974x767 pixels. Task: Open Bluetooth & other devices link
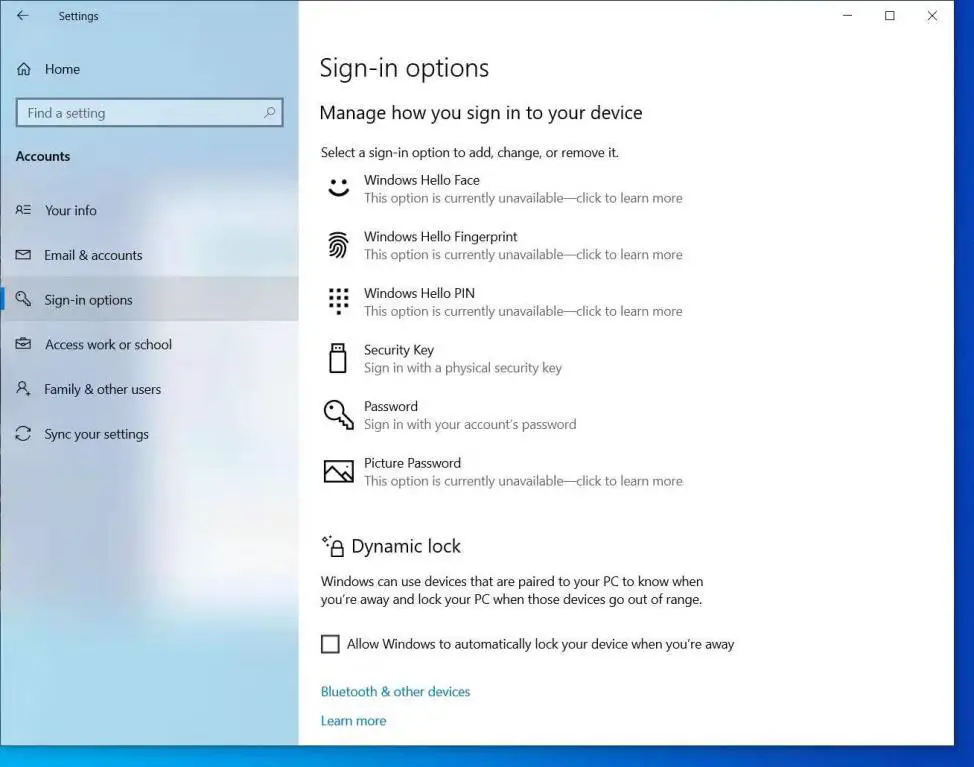tap(395, 691)
